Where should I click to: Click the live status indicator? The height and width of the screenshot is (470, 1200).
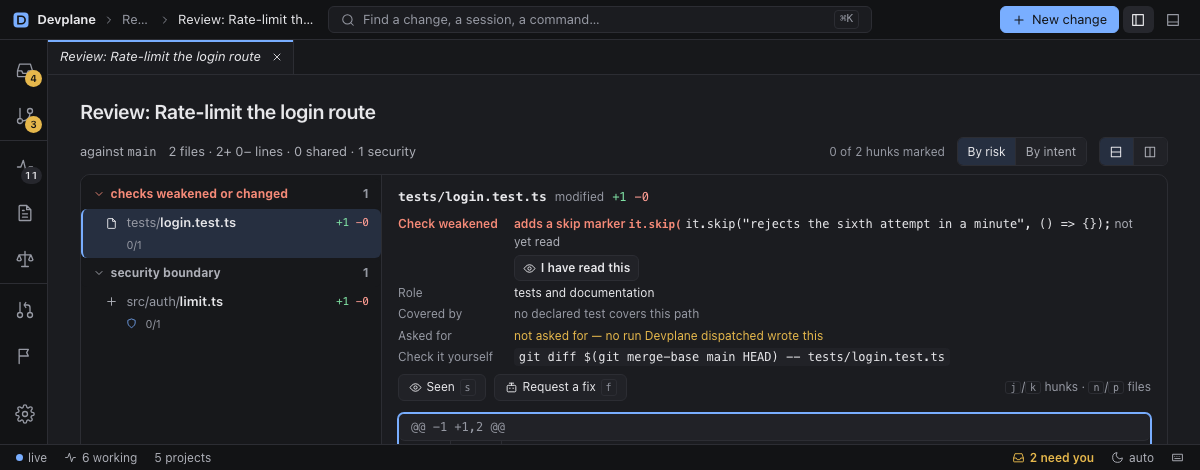(32, 458)
